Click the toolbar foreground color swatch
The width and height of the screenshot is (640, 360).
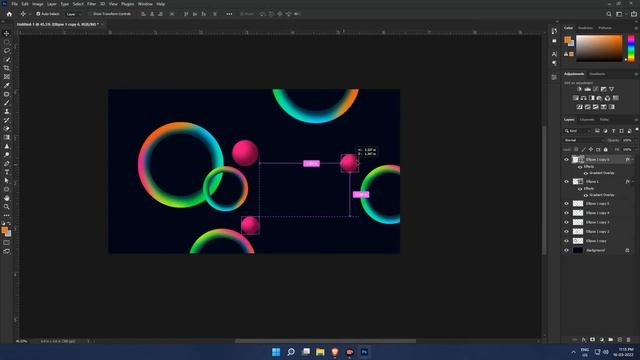click(4, 230)
